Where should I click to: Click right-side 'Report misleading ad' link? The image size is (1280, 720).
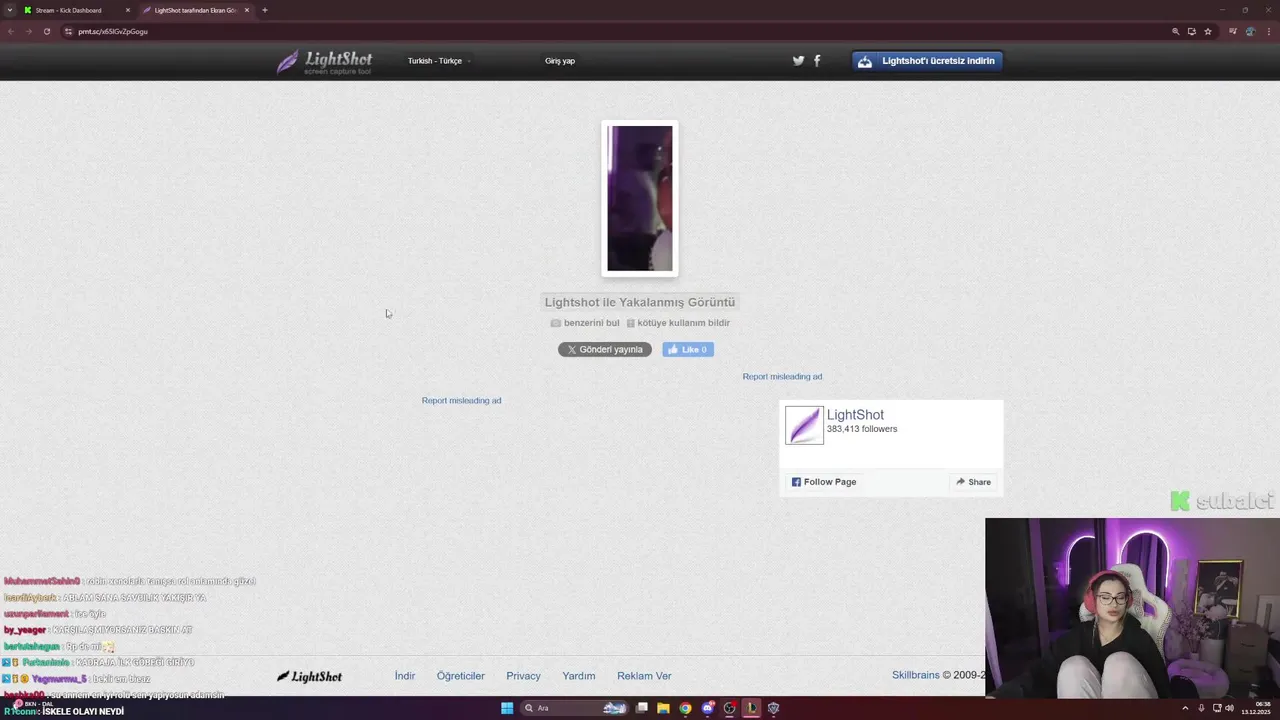point(782,376)
